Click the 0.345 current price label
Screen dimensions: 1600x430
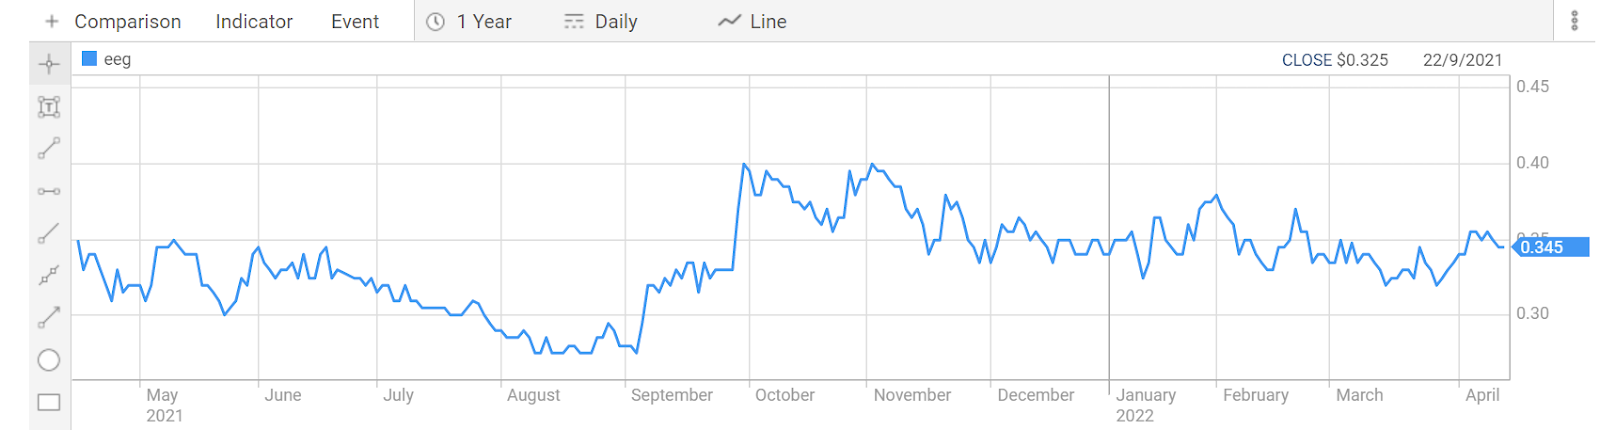tap(1549, 247)
